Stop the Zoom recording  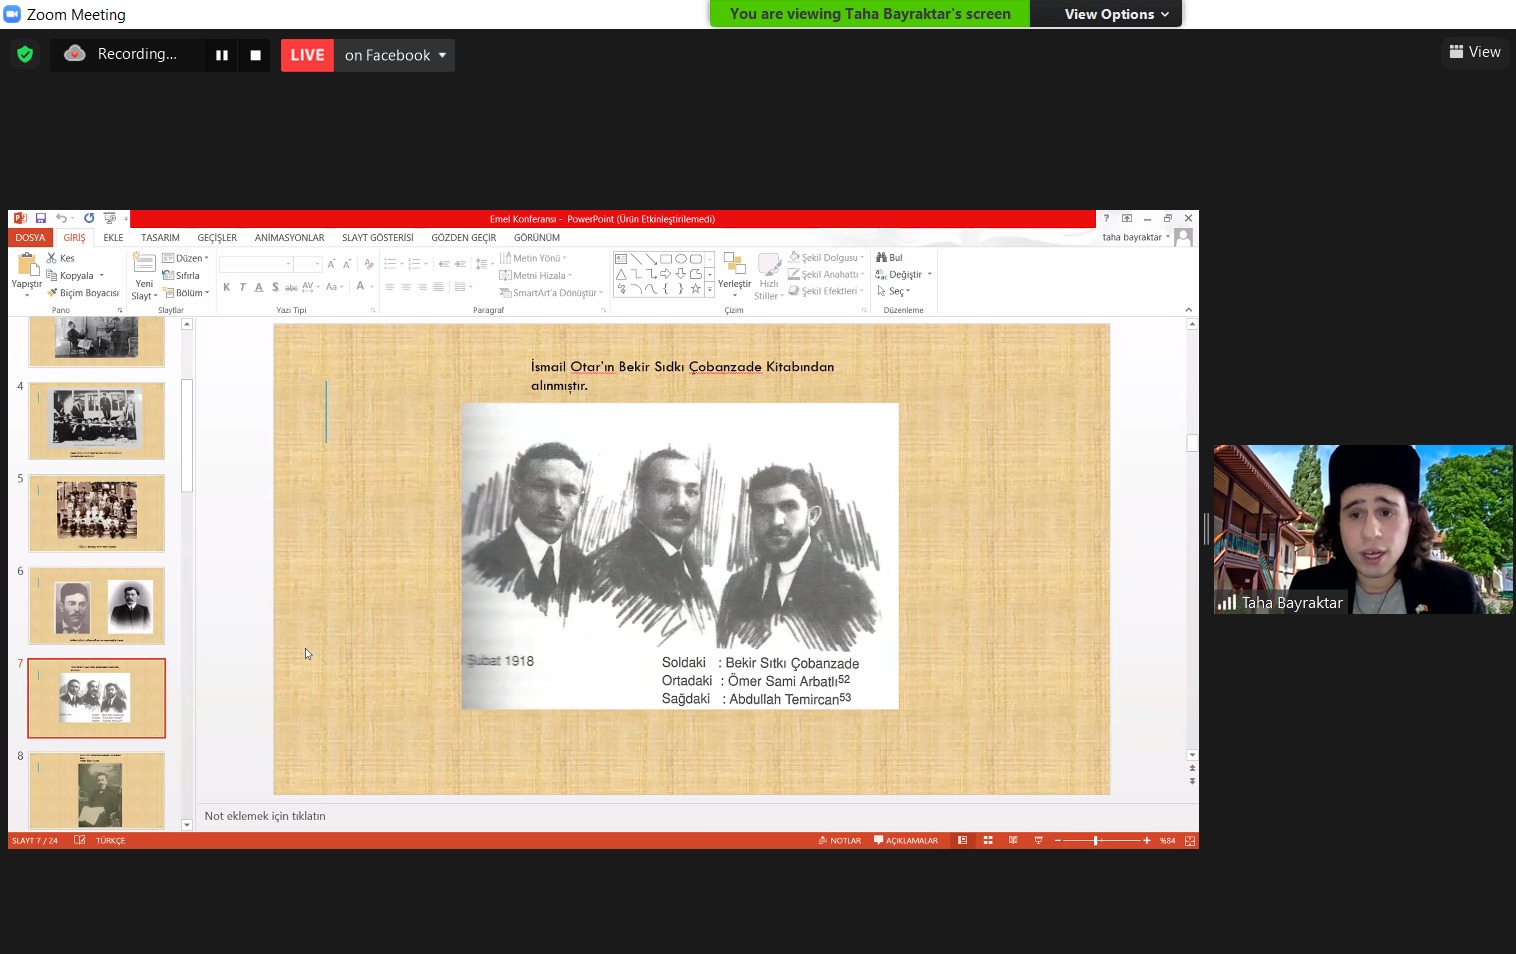(x=255, y=55)
